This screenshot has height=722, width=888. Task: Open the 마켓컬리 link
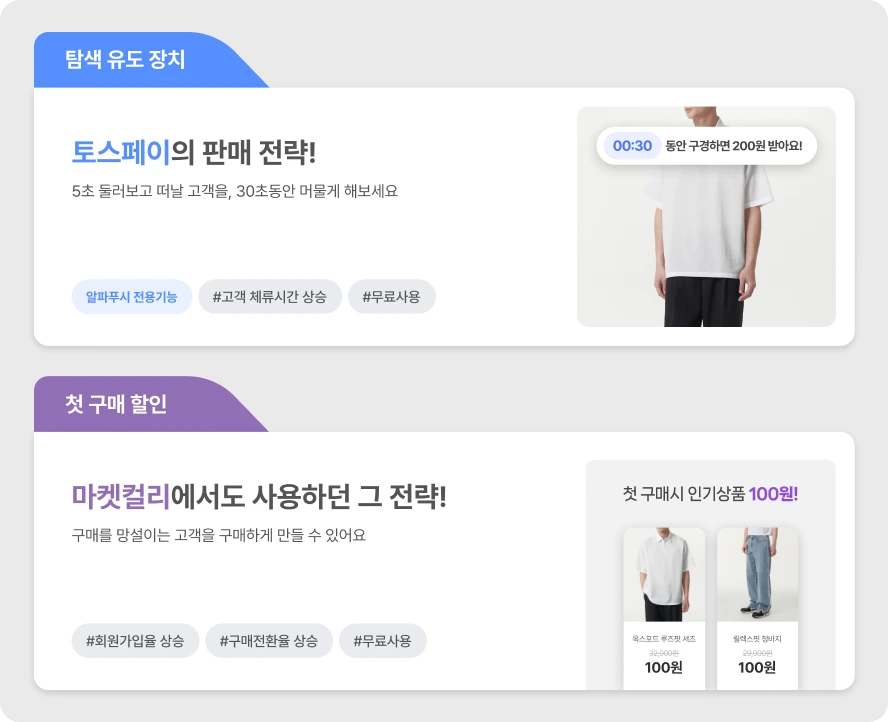point(115,496)
